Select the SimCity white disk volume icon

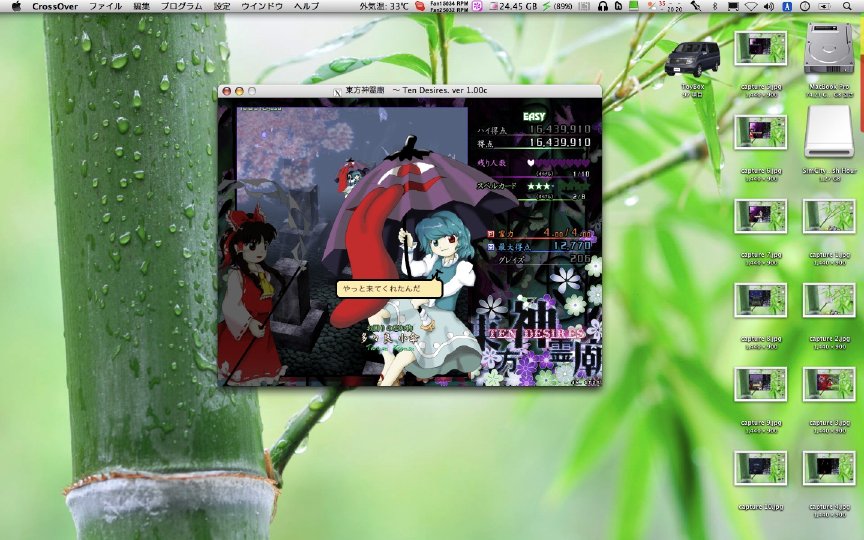(829, 132)
